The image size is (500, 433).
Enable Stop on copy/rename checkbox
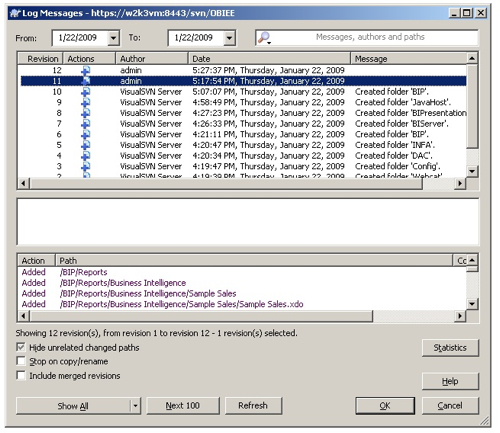(x=21, y=361)
